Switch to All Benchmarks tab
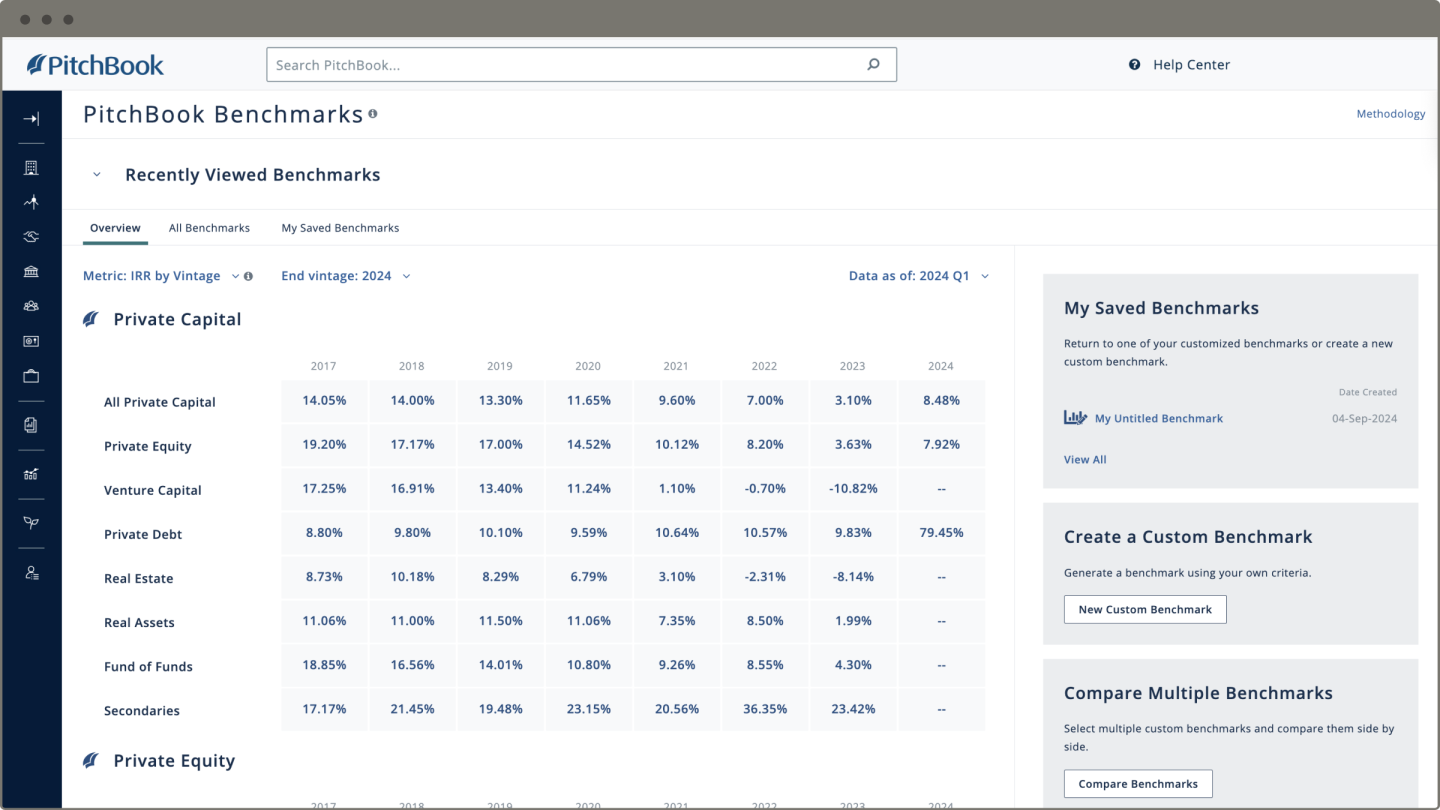This screenshot has width=1440, height=810. pyautogui.click(x=209, y=228)
